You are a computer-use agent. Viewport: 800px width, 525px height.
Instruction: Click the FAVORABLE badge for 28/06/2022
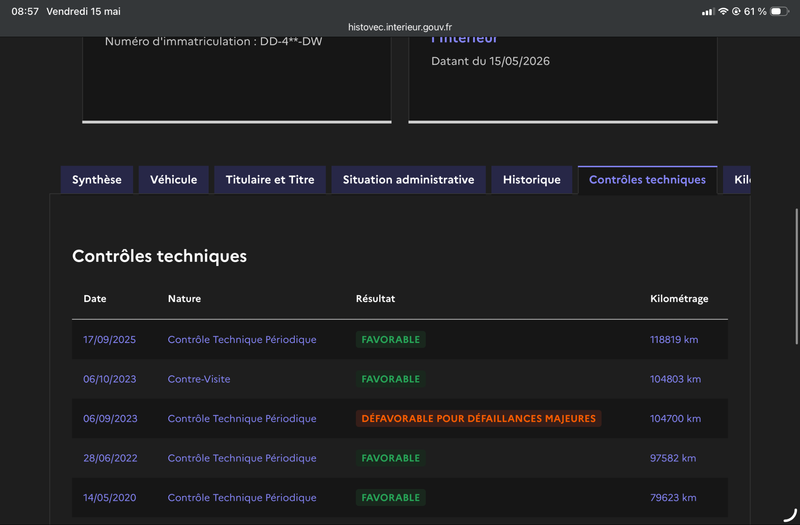pos(391,458)
